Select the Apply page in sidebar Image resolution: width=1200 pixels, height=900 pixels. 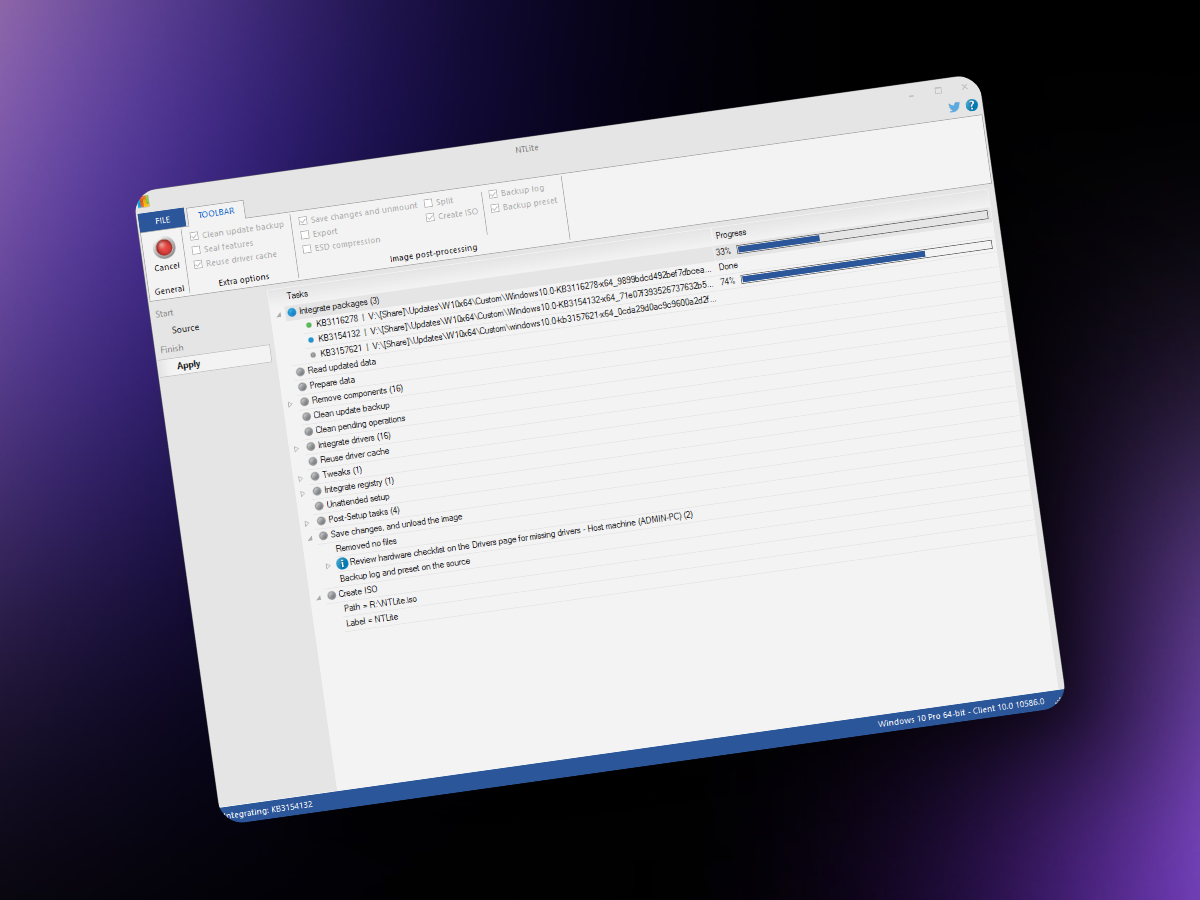(189, 365)
